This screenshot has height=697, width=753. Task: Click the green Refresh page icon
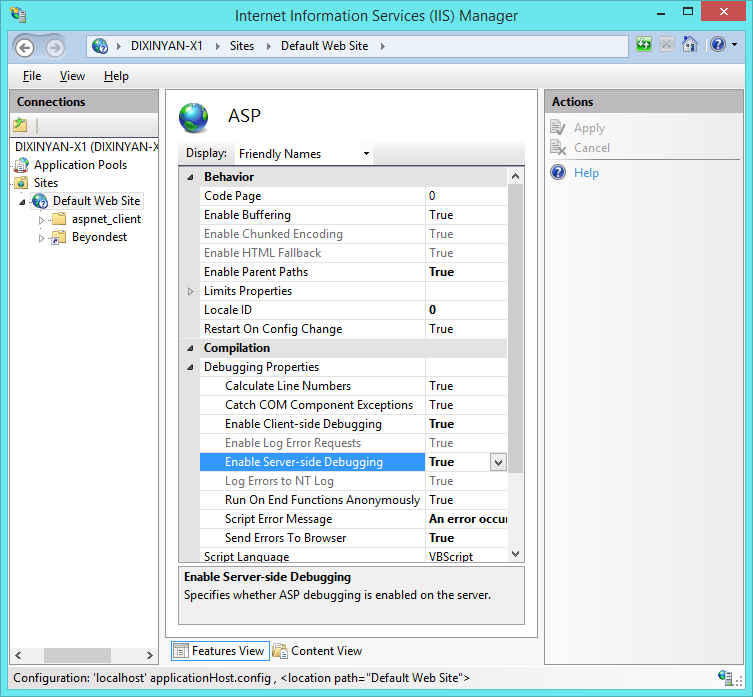[644, 45]
